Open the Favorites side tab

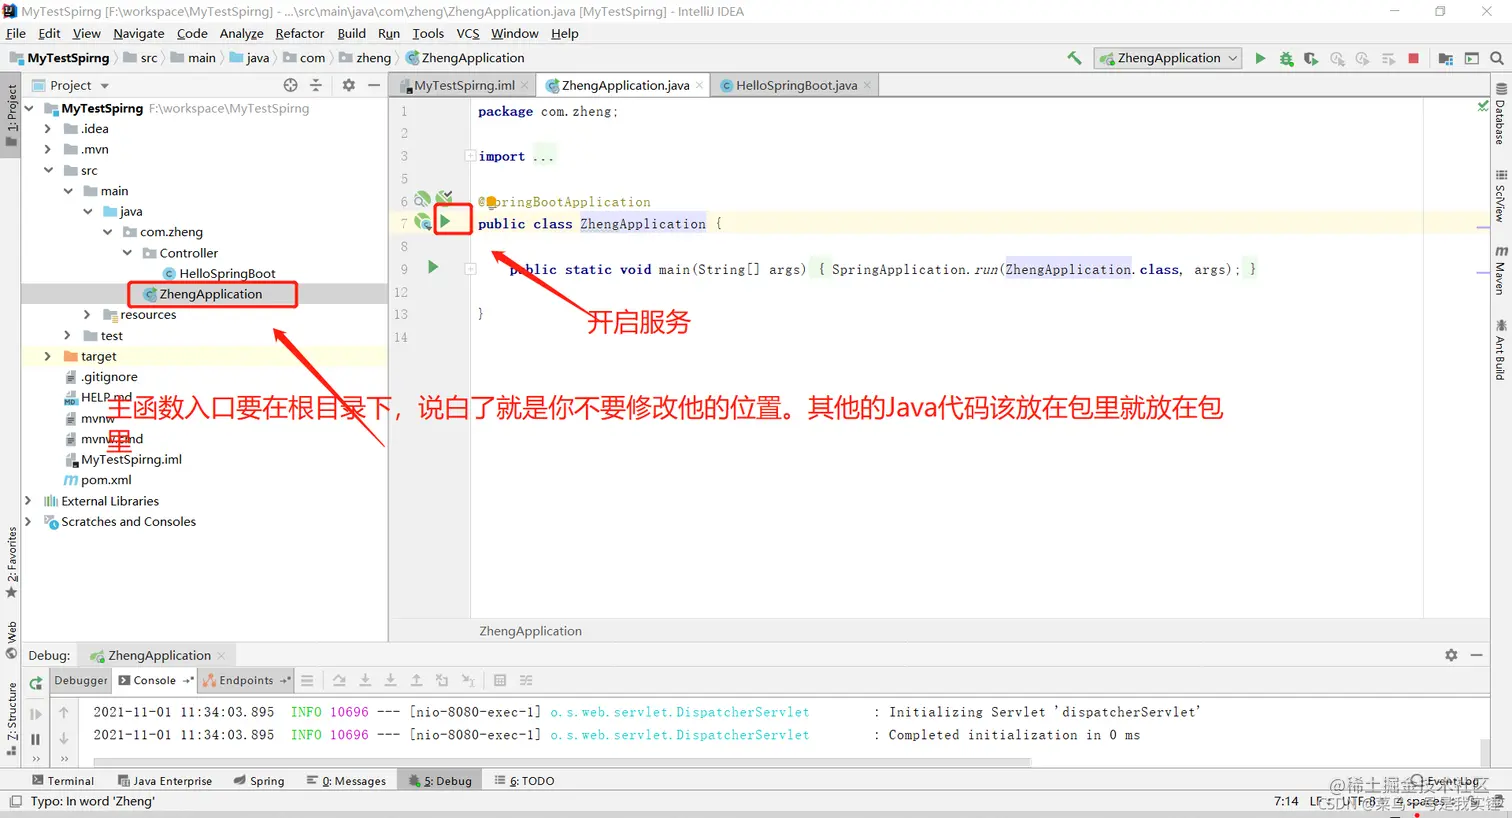tap(11, 562)
